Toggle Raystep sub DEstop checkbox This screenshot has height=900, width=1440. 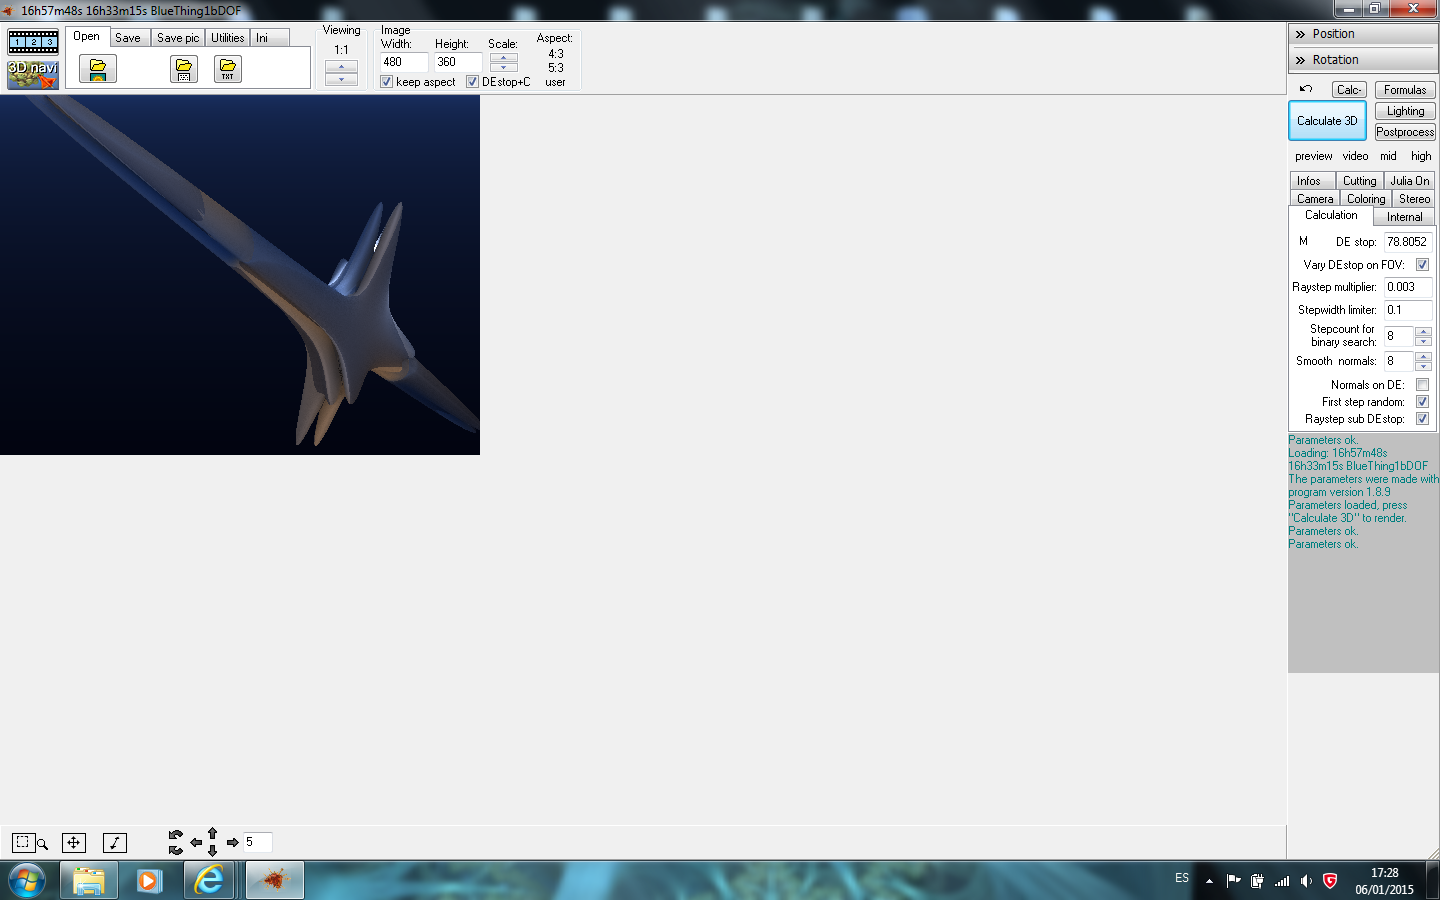coord(1422,419)
